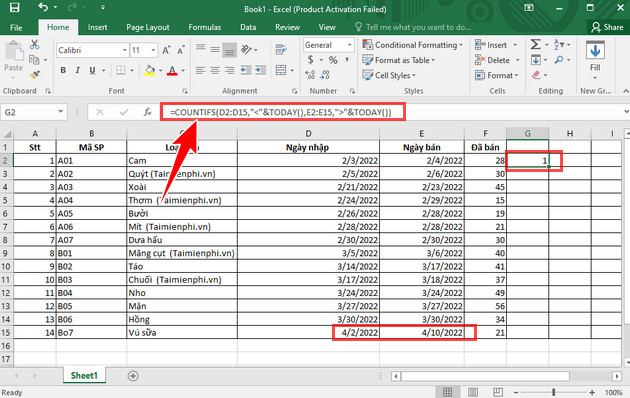Click Sort & Filter icon
Image resolution: width=630 pixels, height=398 pixels.
tap(559, 45)
